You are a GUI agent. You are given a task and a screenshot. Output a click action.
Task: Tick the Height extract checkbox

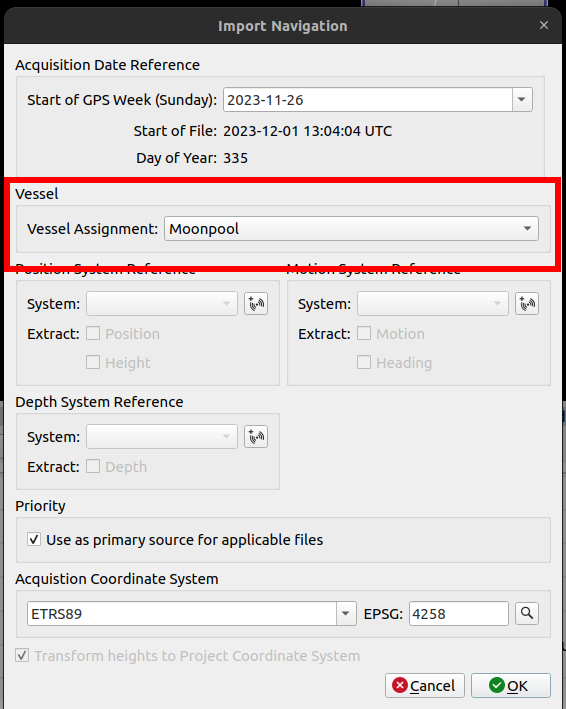[x=93, y=362]
